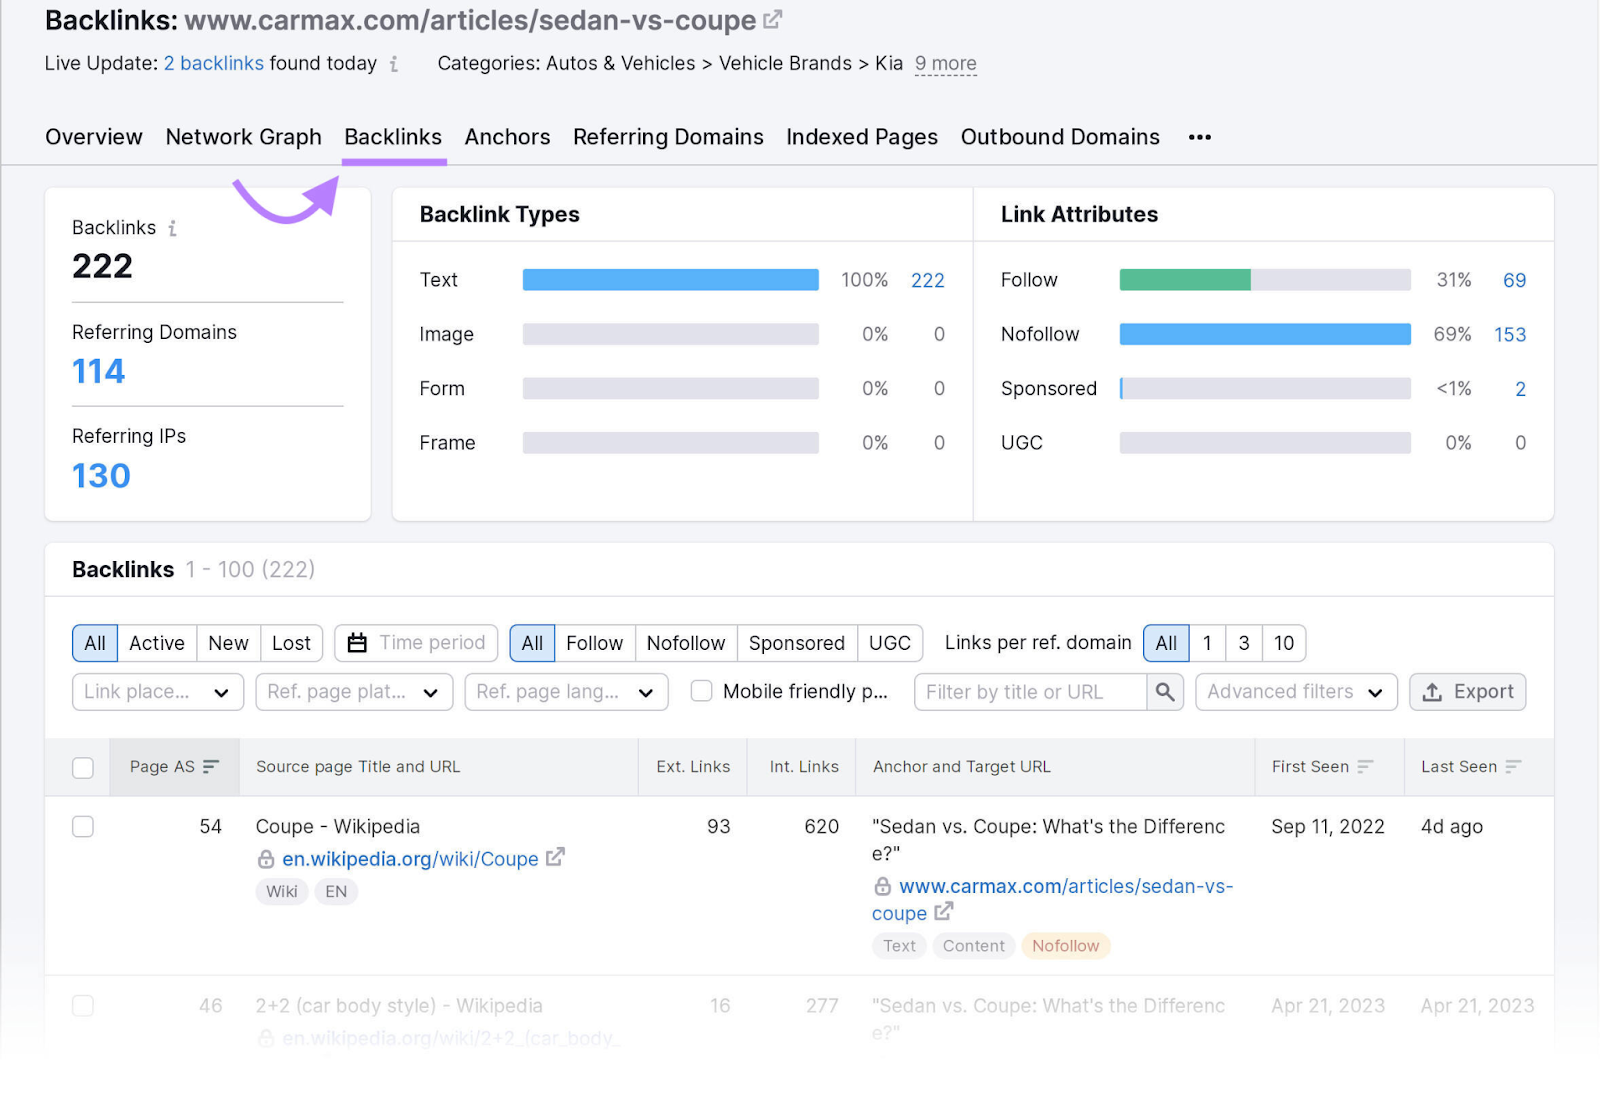Sort by Page AS column icon
This screenshot has width=1600, height=1100.
pyautogui.click(x=211, y=767)
